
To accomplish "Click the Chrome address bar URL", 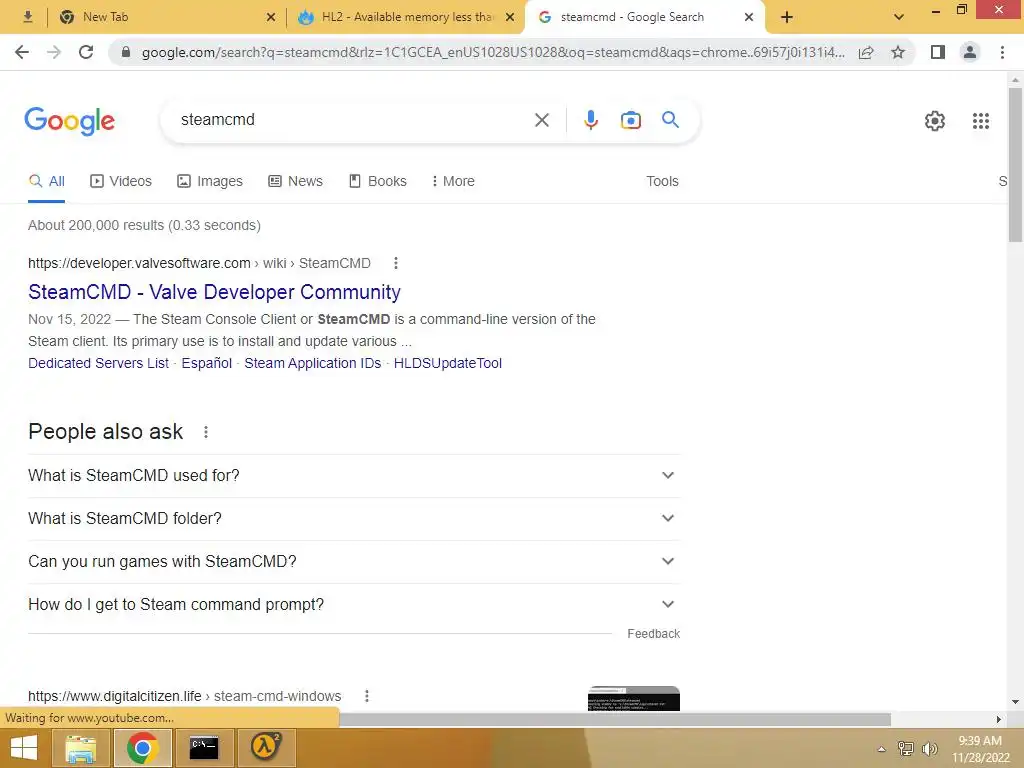I will click(492, 52).
